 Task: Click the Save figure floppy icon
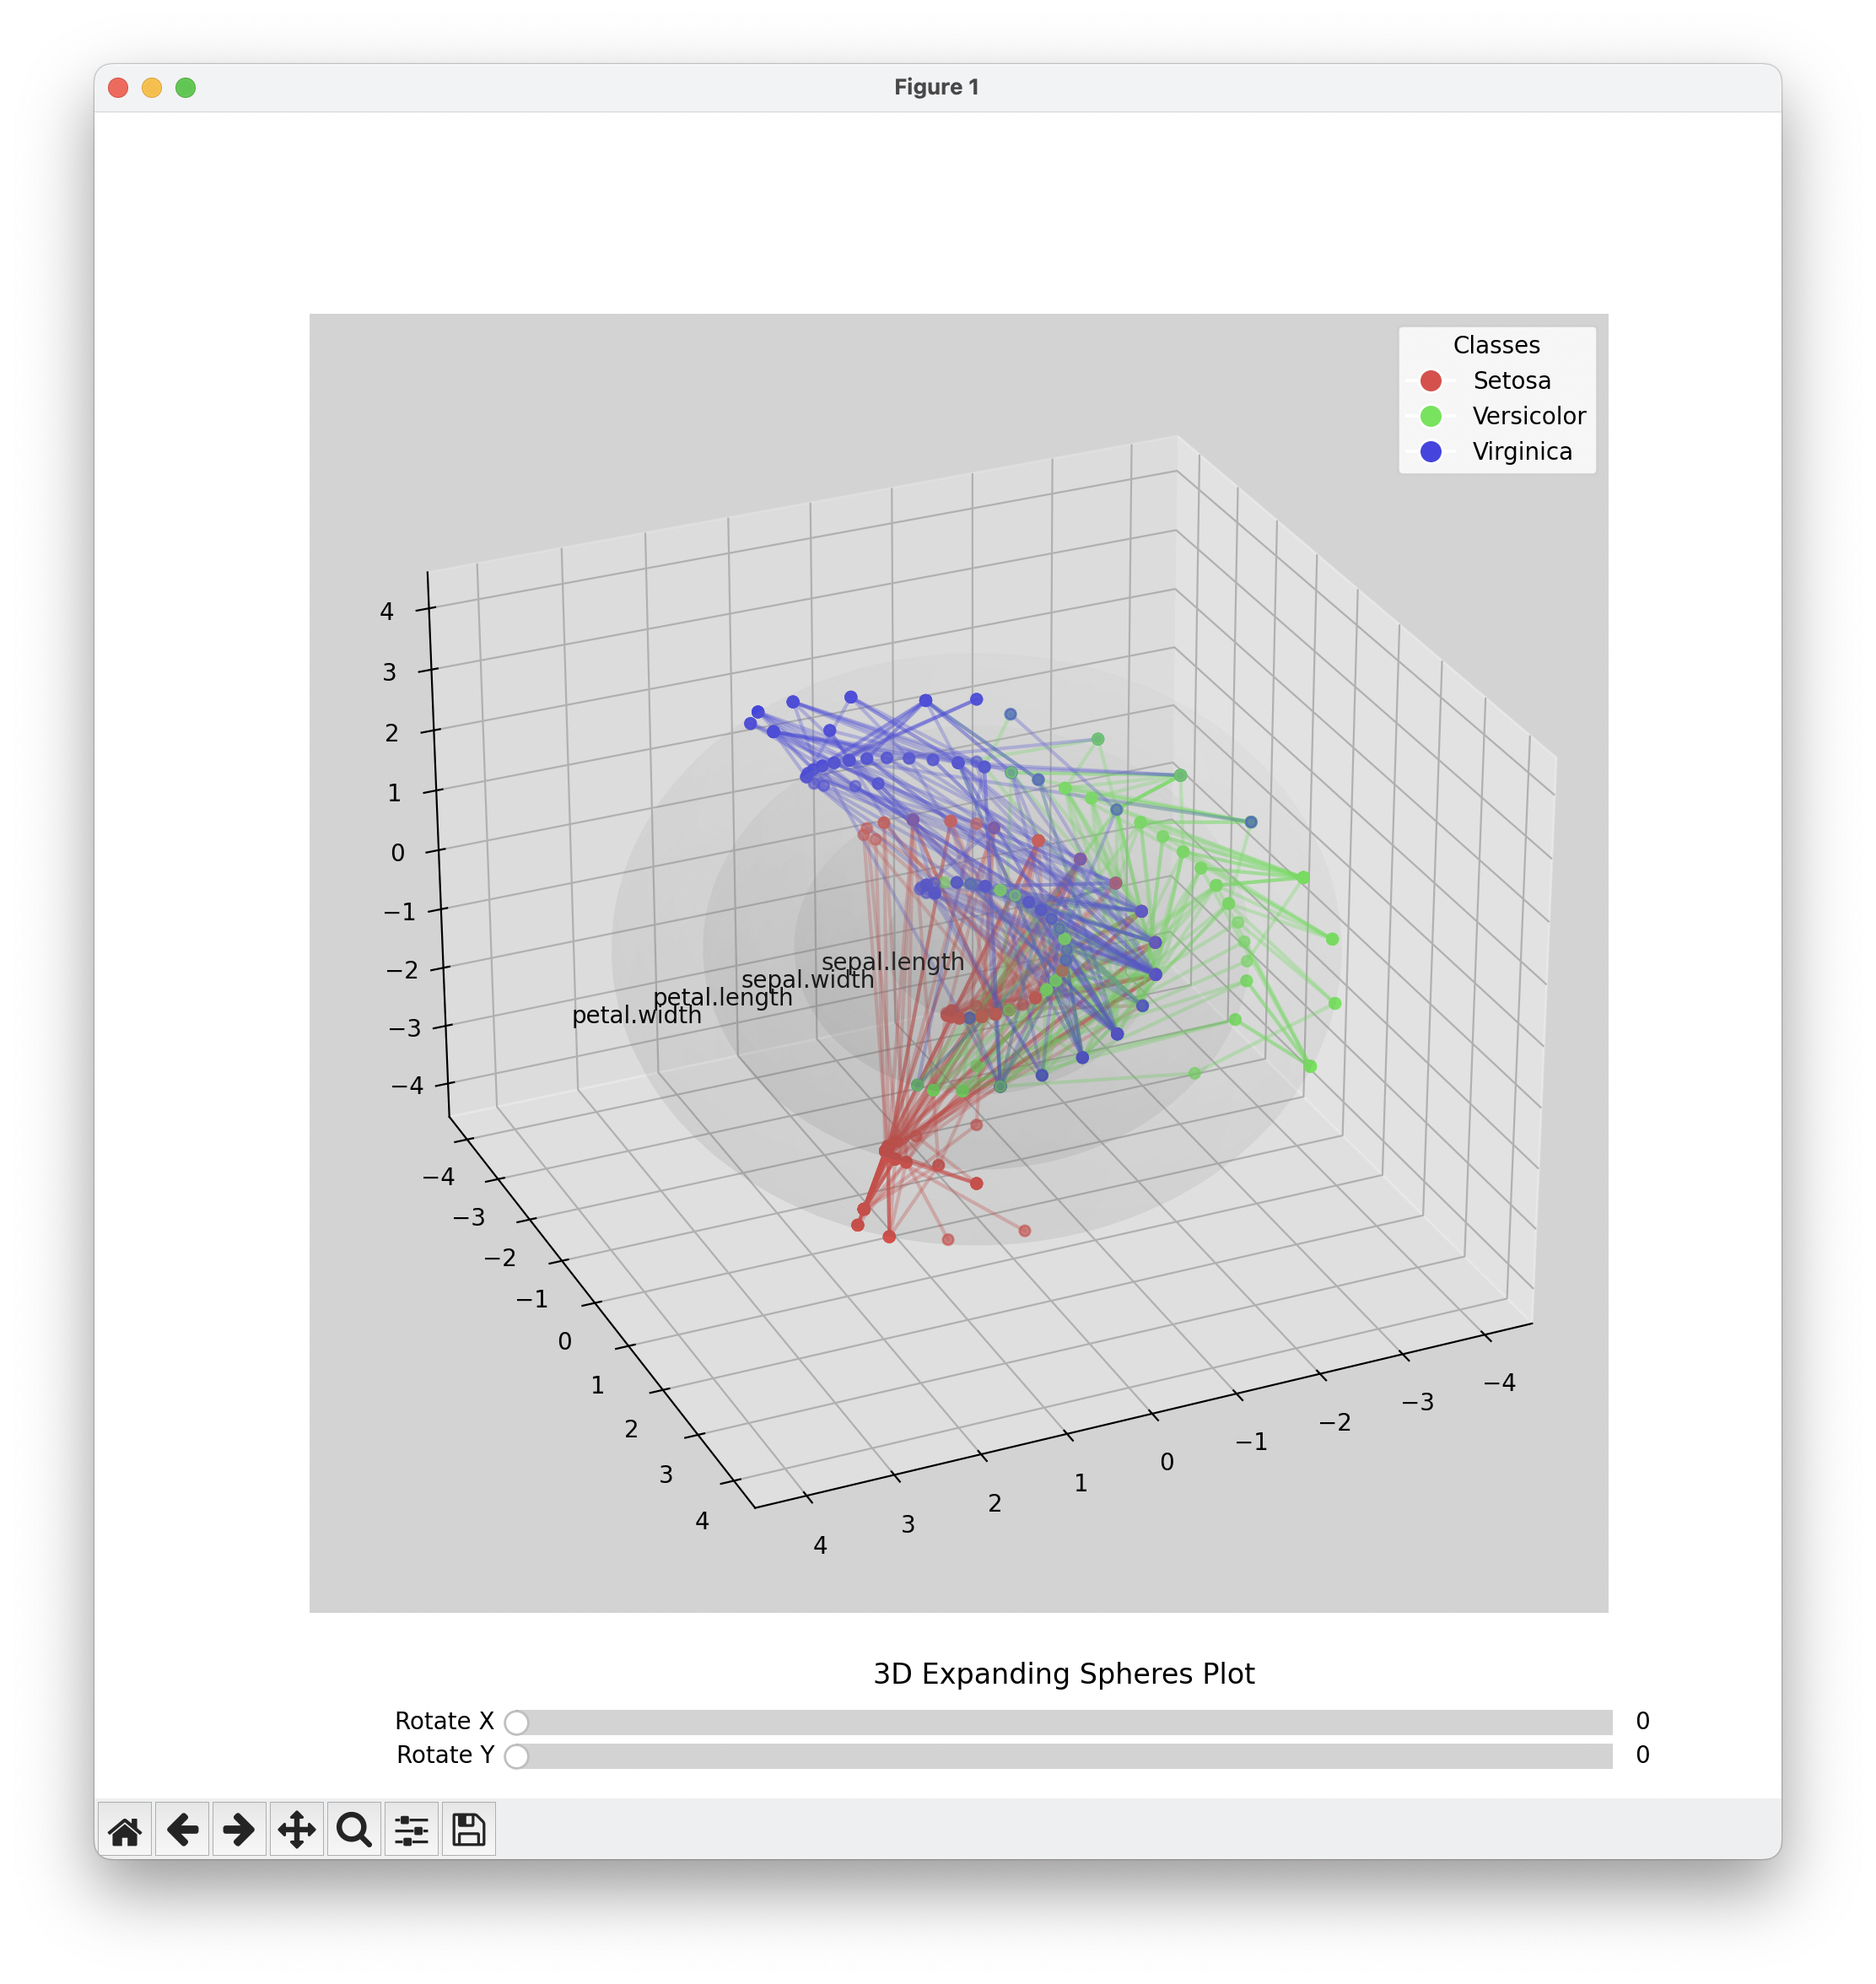[468, 1830]
